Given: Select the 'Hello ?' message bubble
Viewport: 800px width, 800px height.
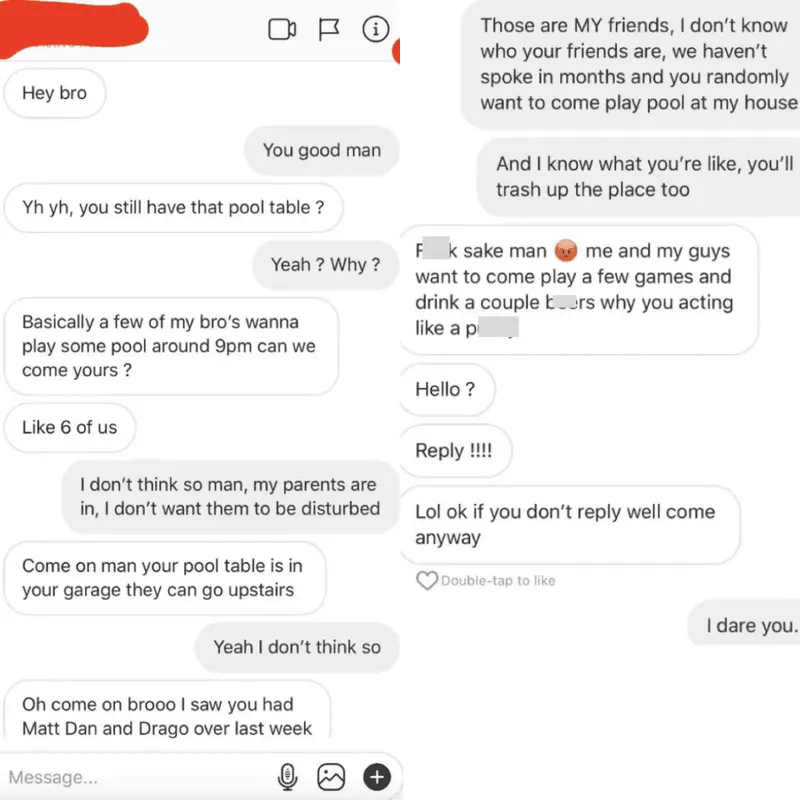Looking at the screenshot, I should tap(446, 389).
